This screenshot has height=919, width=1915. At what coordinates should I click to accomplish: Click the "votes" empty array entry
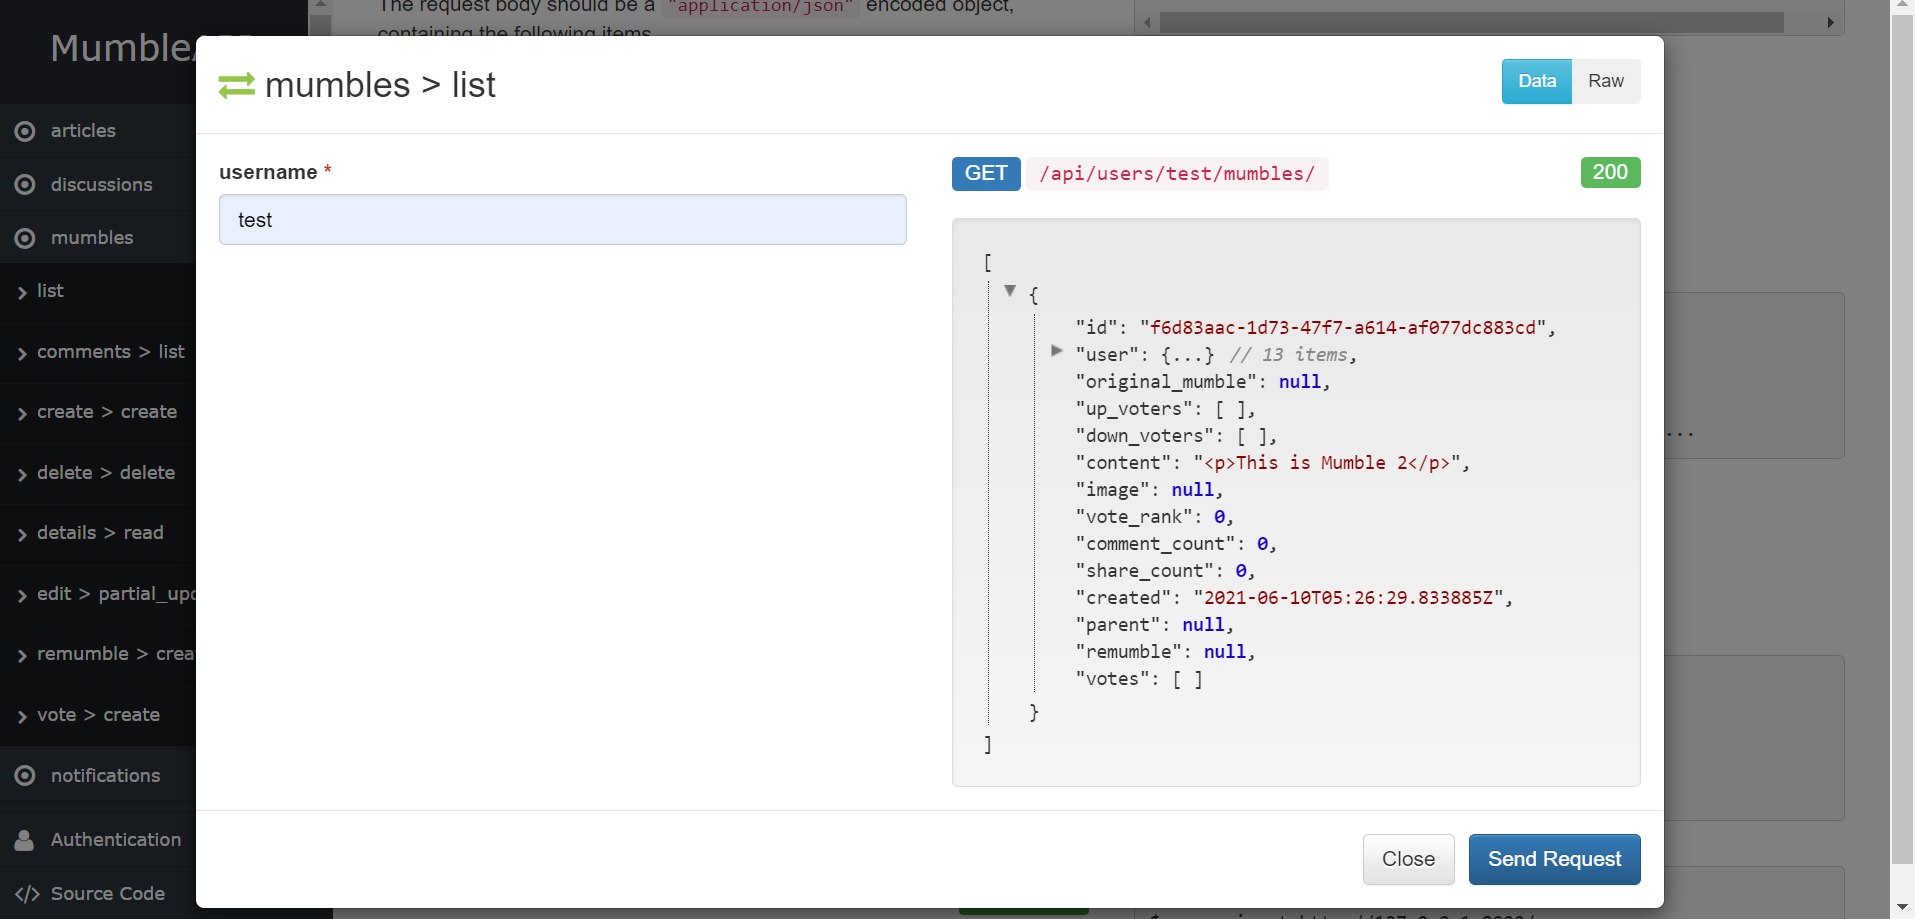[x=1139, y=679]
